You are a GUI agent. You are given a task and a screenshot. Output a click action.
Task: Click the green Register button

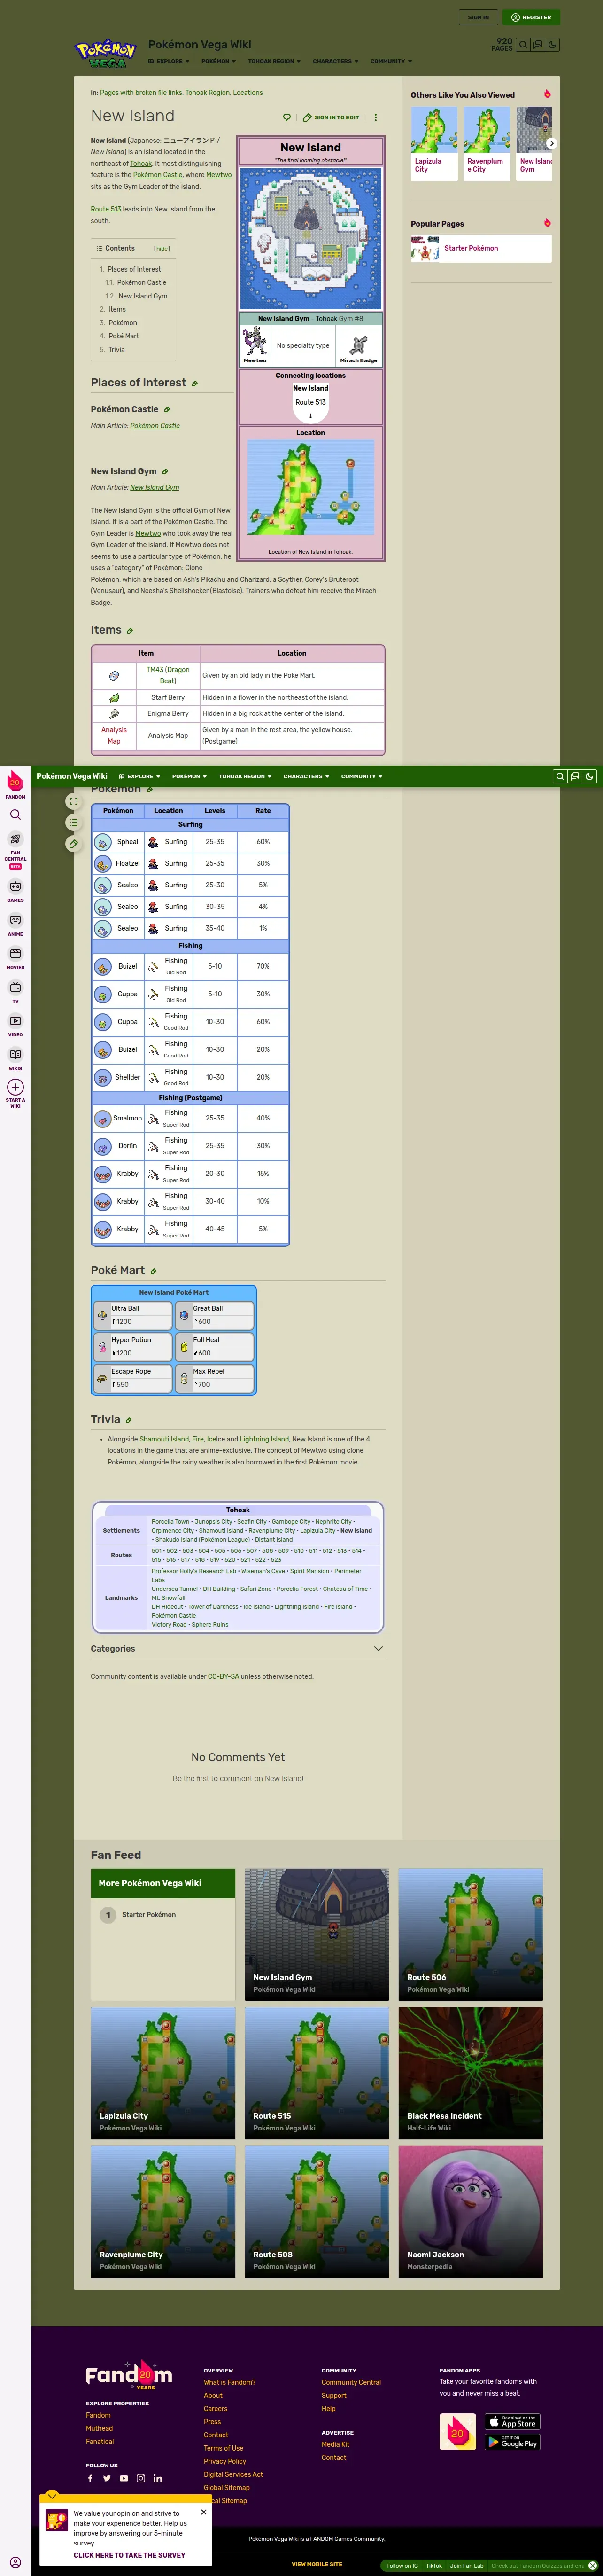click(x=531, y=17)
